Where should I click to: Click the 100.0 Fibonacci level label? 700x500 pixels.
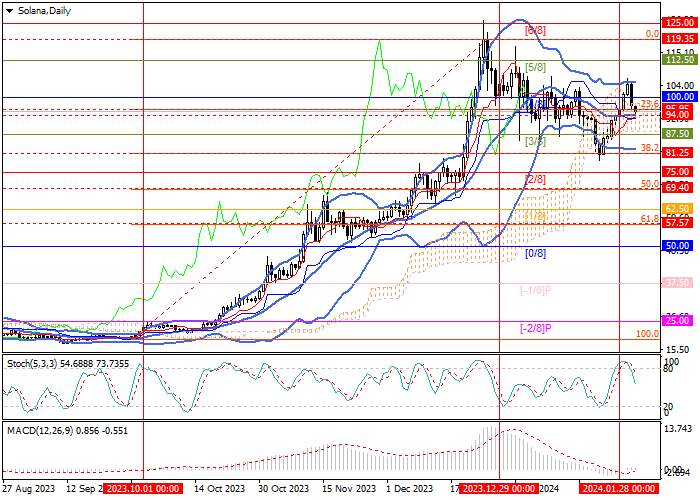click(x=647, y=334)
